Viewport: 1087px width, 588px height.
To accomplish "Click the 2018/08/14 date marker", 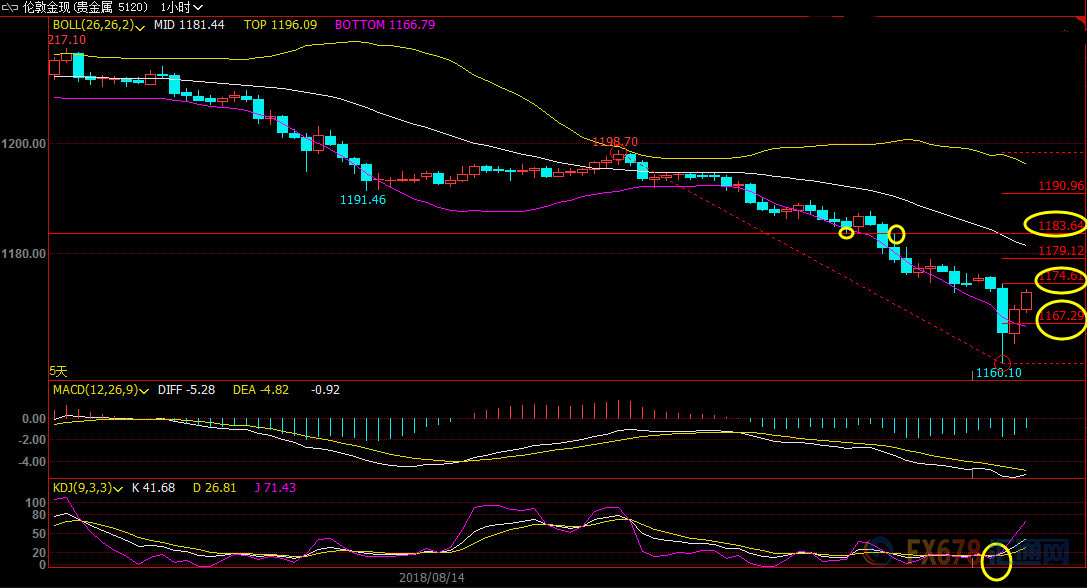I will pyautogui.click(x=432, y=578).
